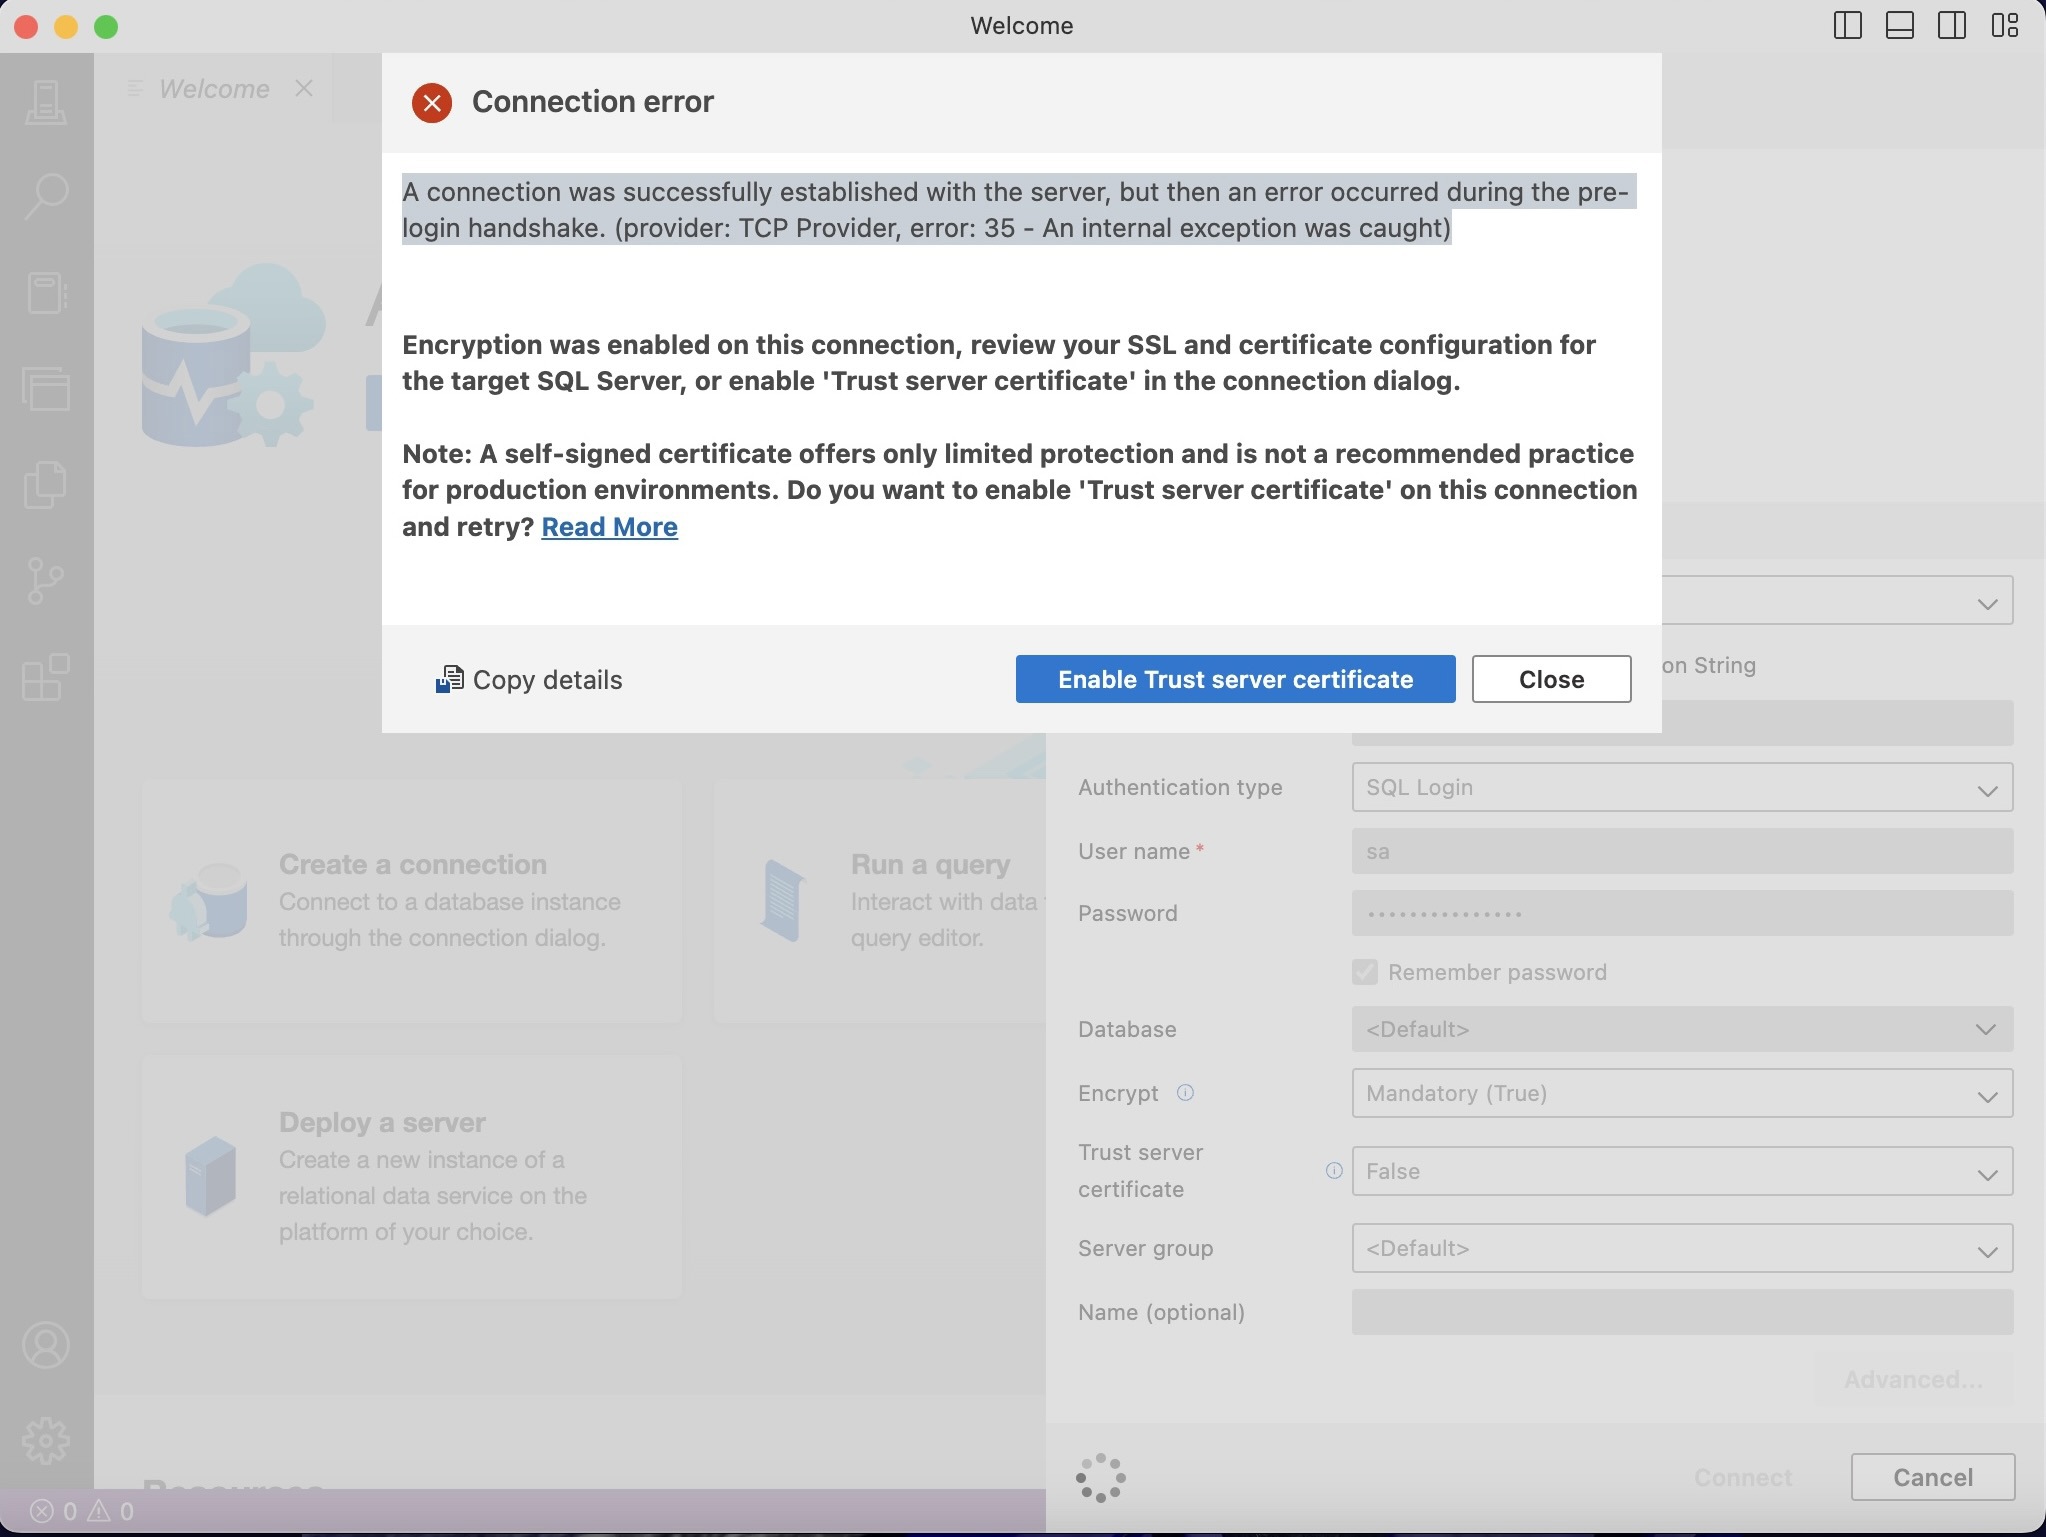Open the Source Control view

click(x=46, y=580)
